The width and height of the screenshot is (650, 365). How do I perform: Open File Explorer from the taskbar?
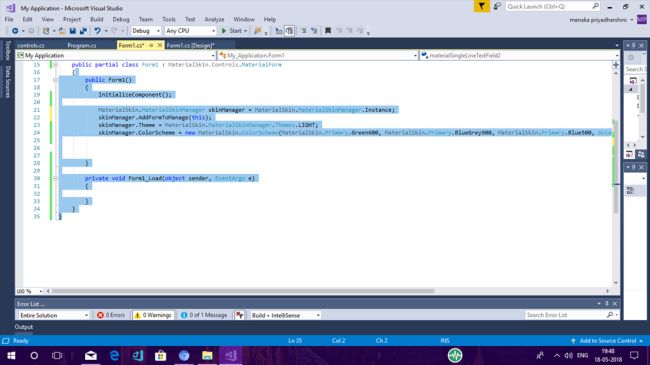pyautogui.click(x=207, y=355)
